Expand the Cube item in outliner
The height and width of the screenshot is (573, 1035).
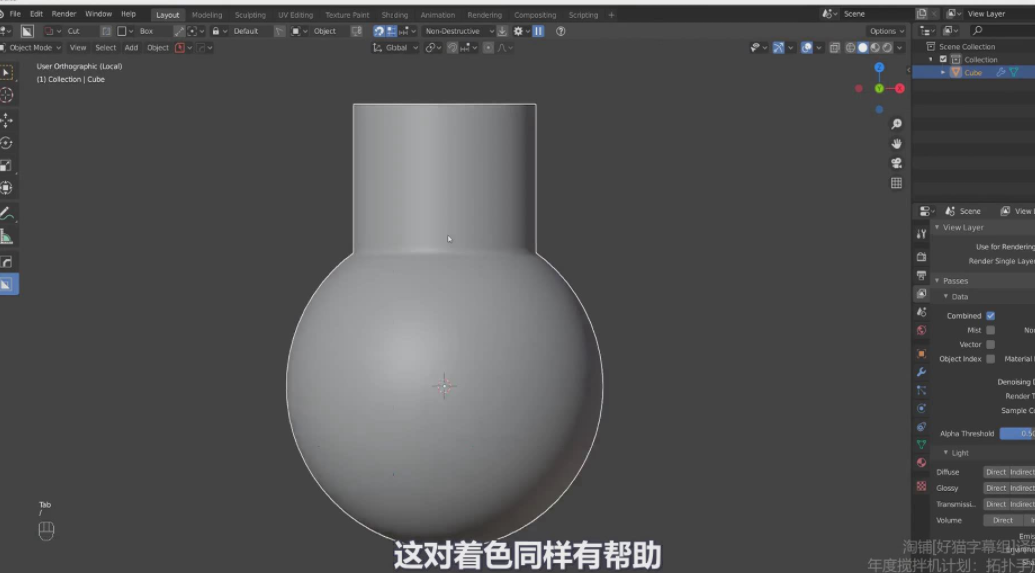coord(943,73)
